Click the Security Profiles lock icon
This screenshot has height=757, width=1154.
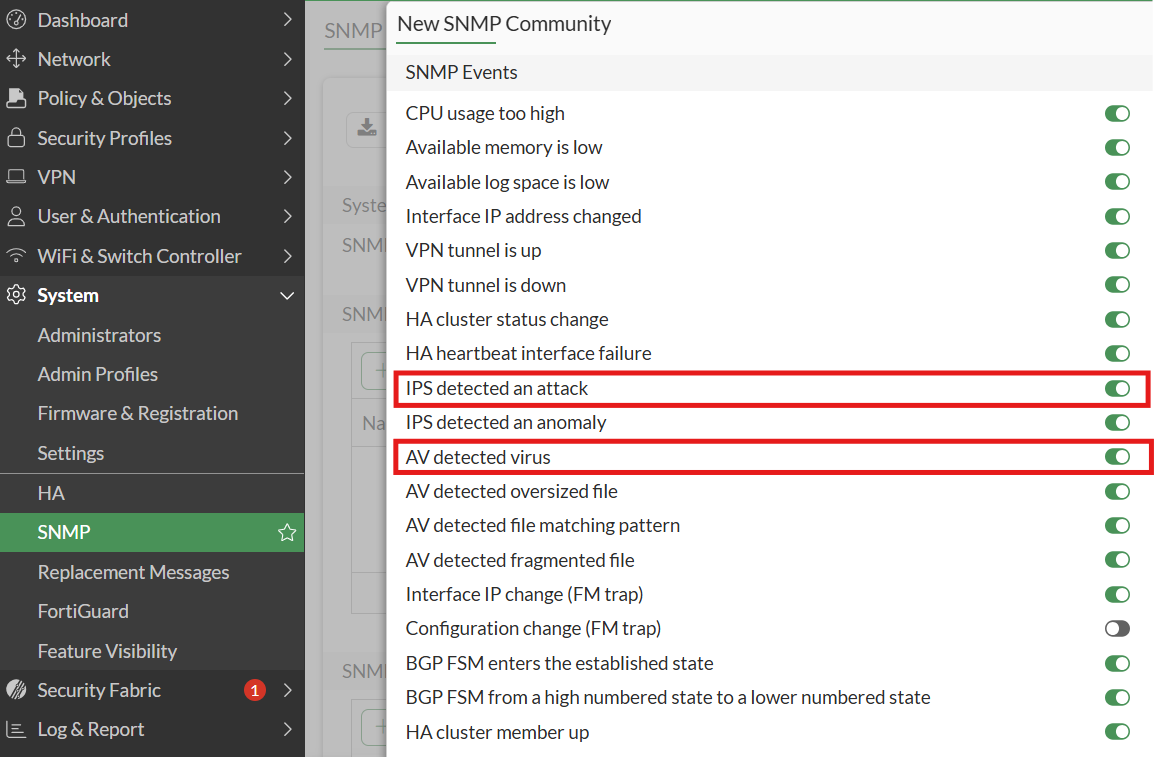[16, 138]
